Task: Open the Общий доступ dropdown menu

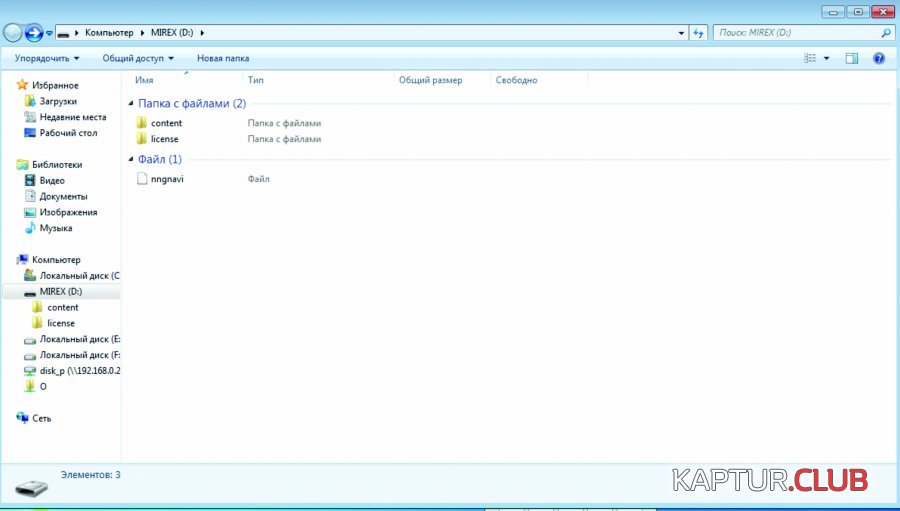Action: (x=138, y=59)
